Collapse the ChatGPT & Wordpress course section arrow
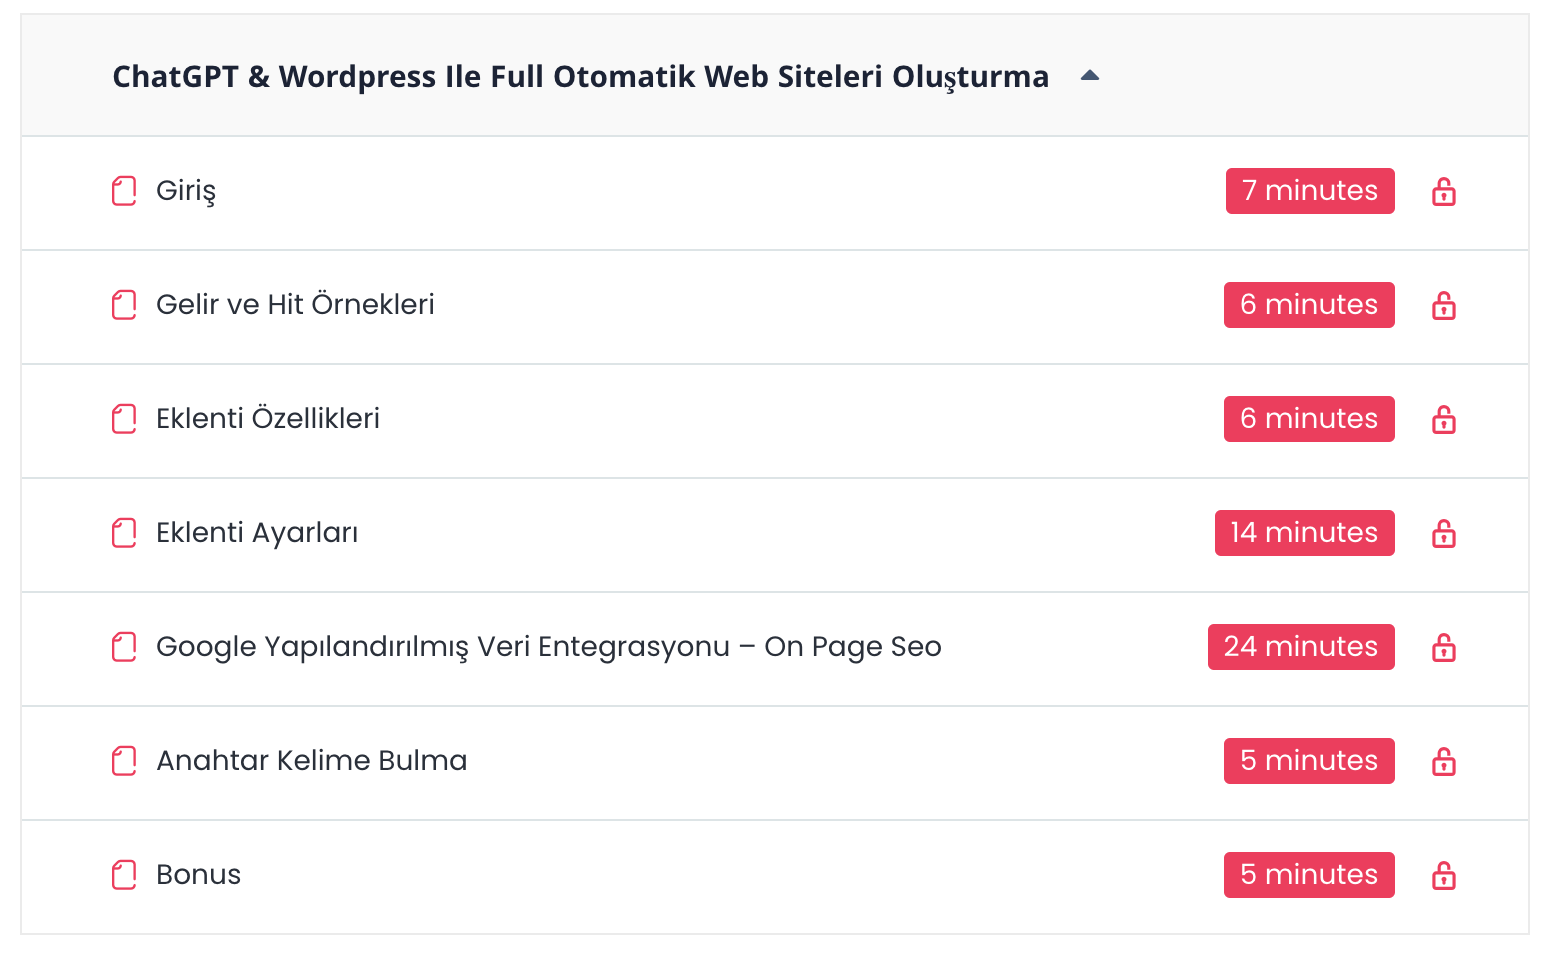 click(1090, 76)
